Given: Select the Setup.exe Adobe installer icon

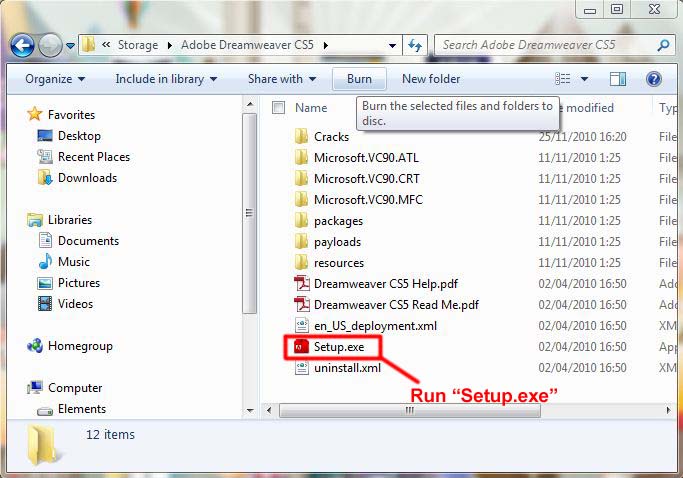Looking at the screenshot, I should [301, 347].
